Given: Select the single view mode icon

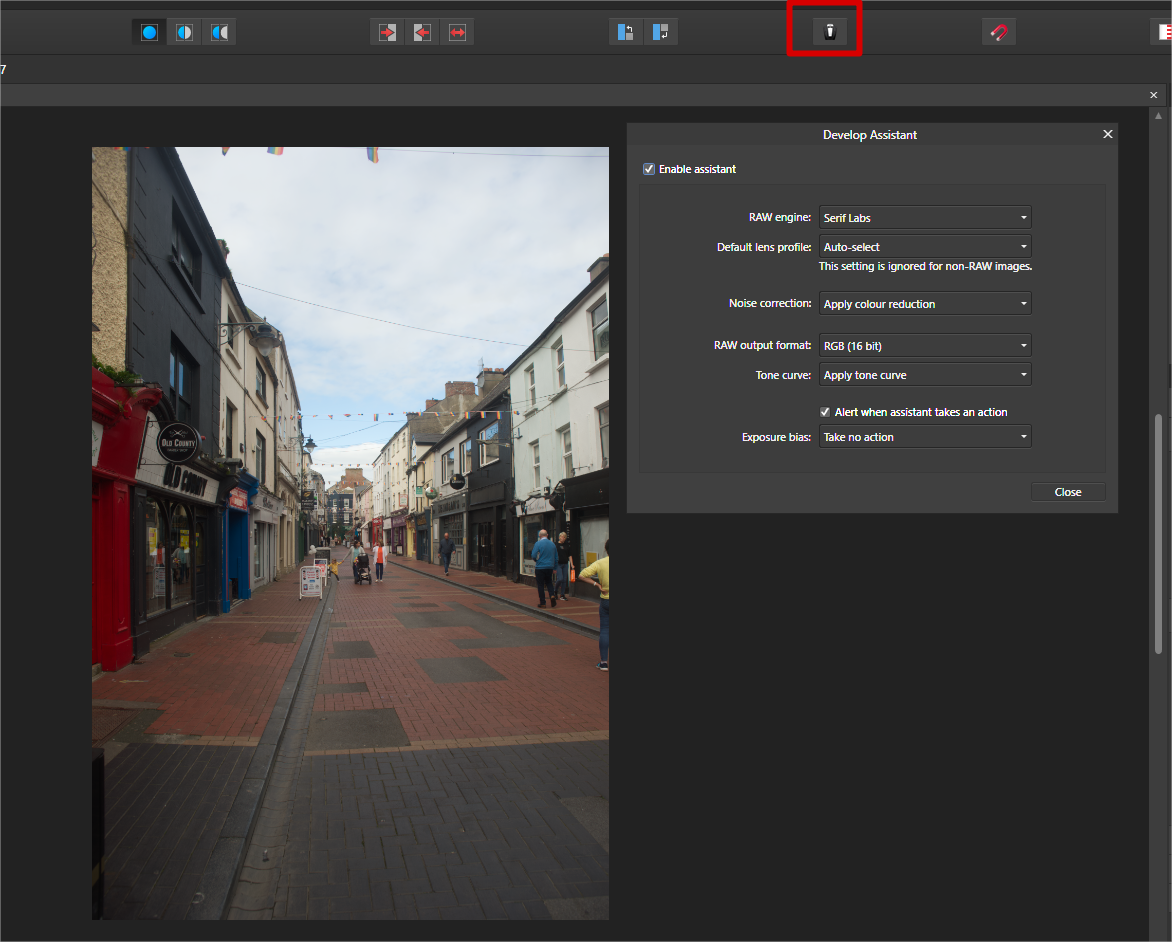Looking at the screenshot, I should 149,32.
